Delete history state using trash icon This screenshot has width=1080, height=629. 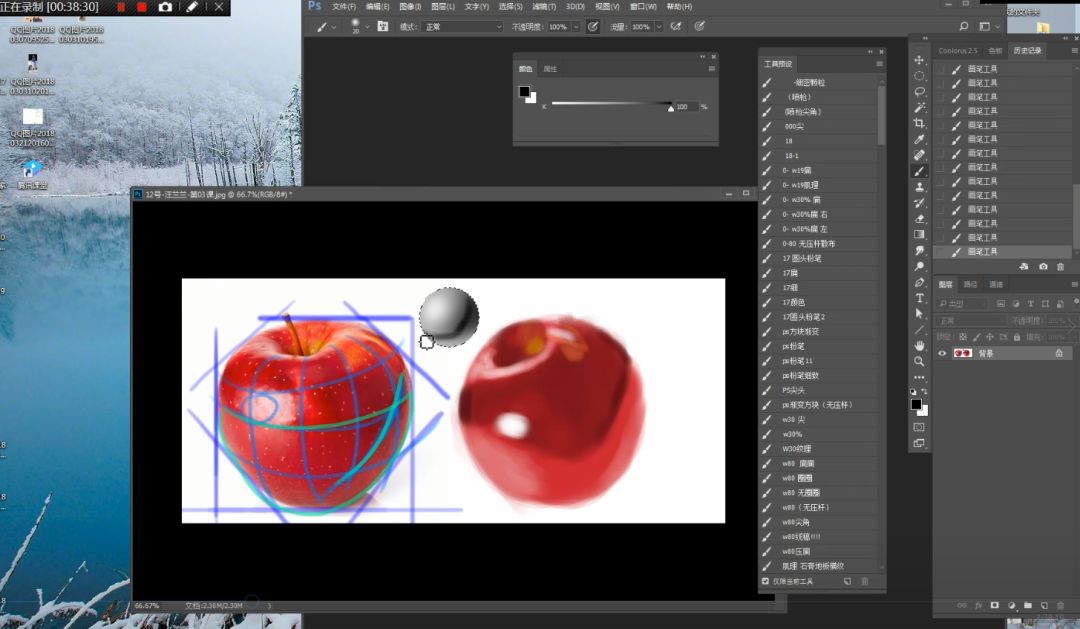[x=1060, y=267]
